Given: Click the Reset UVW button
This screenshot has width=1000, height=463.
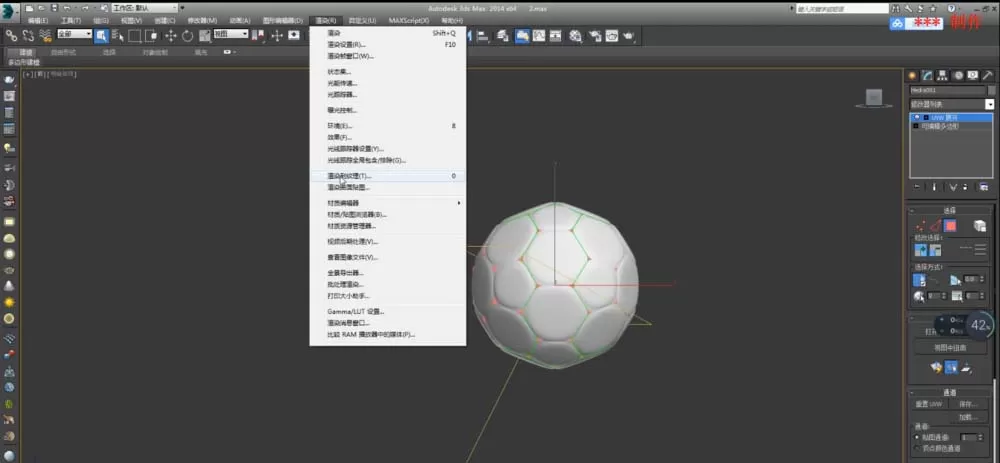Looking at the screenshot, I should pos(929,404).
